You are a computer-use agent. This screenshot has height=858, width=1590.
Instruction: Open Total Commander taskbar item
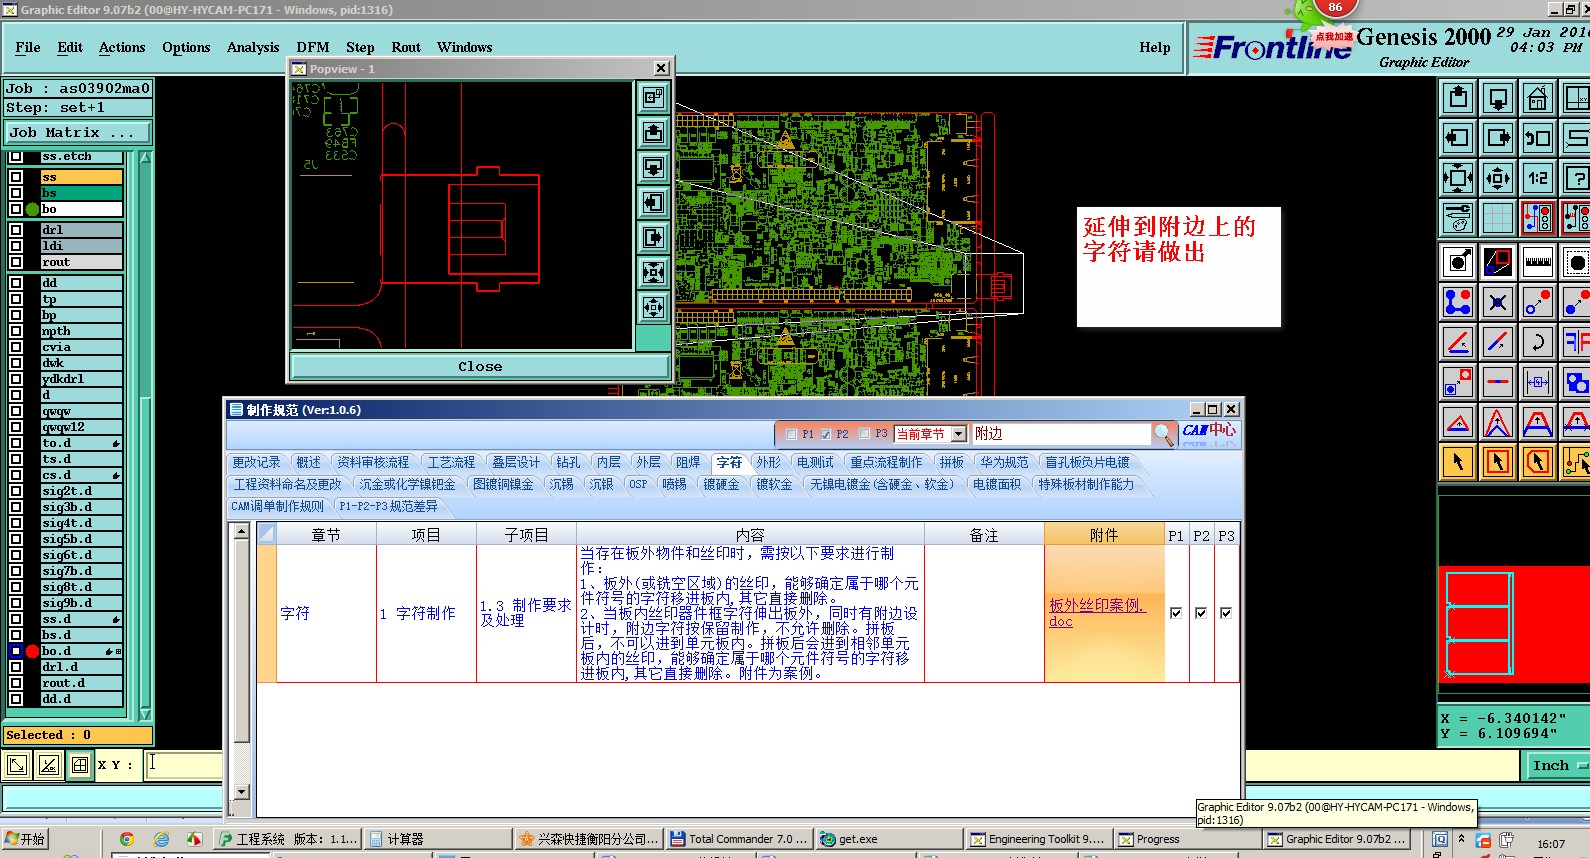coord(738,839)
